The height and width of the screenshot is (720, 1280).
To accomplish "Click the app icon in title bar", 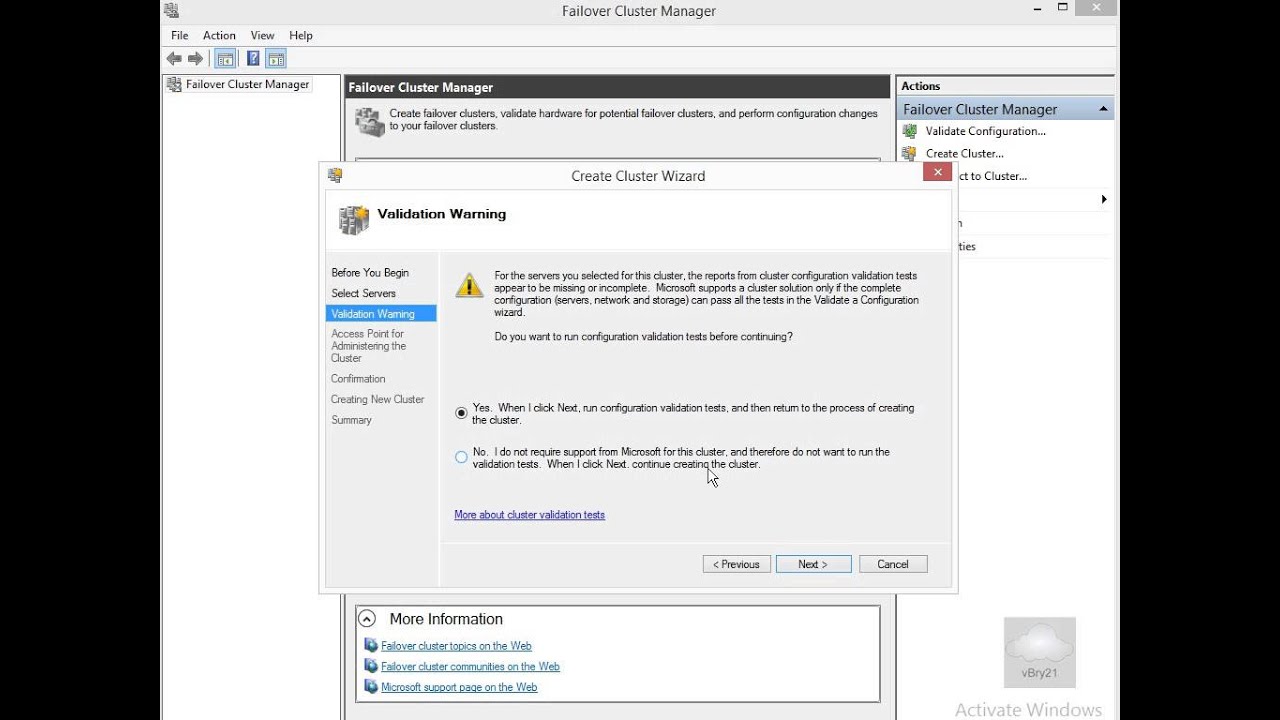I will click(171, 11).
